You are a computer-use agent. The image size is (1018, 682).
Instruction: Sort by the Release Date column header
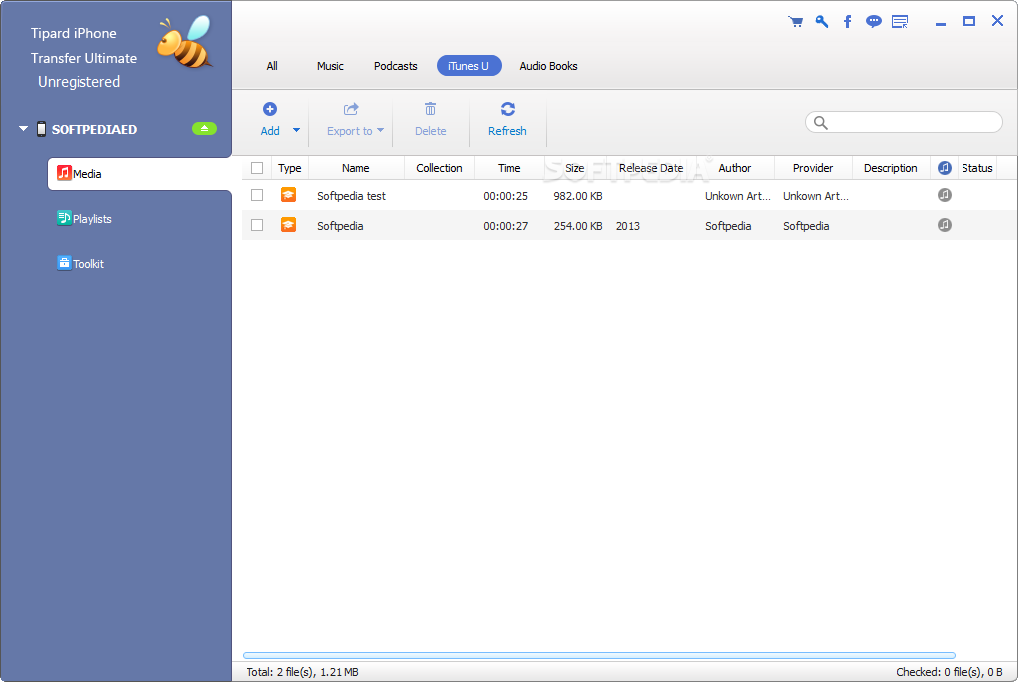click(x=651, y=168)
